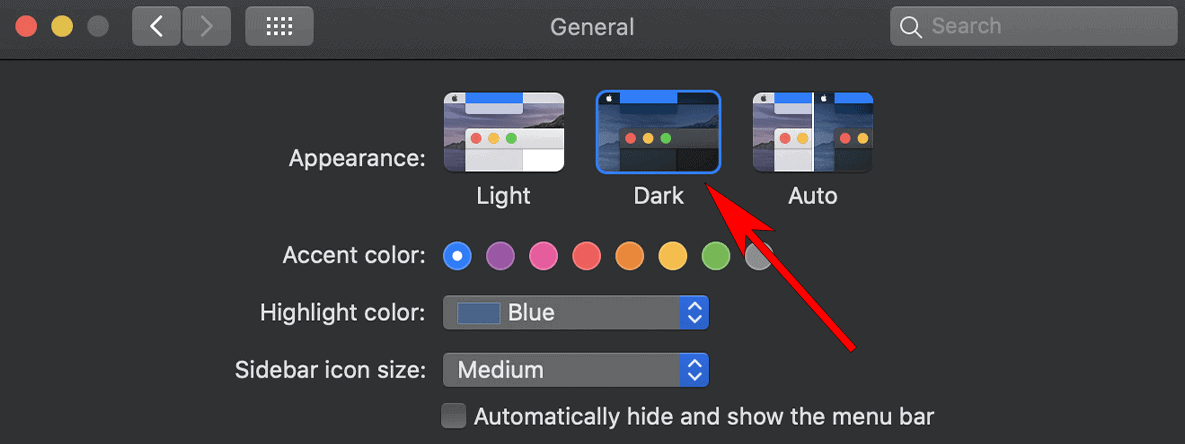Pick the Auto appearance thumbnail

(x=812, y=133)
